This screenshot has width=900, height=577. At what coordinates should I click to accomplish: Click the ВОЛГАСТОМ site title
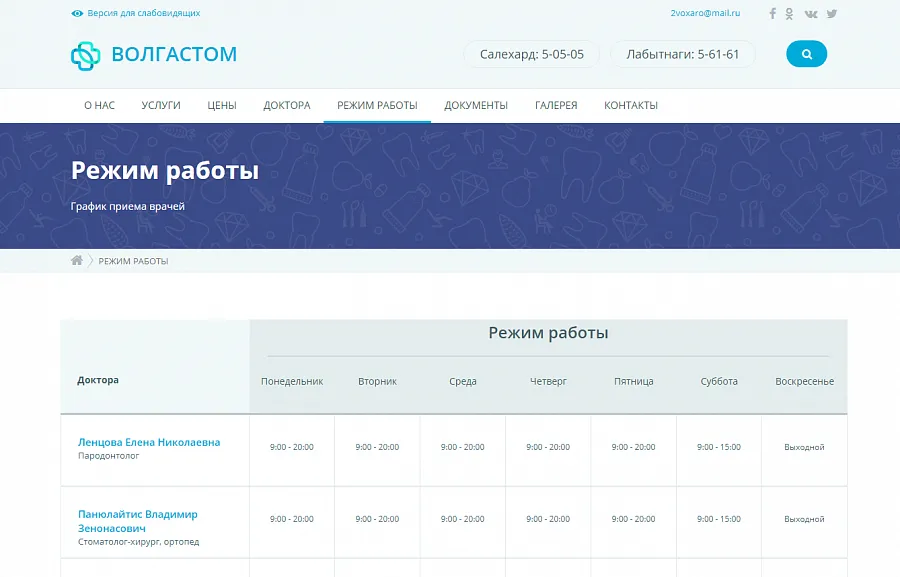click(x=174, y=54)
